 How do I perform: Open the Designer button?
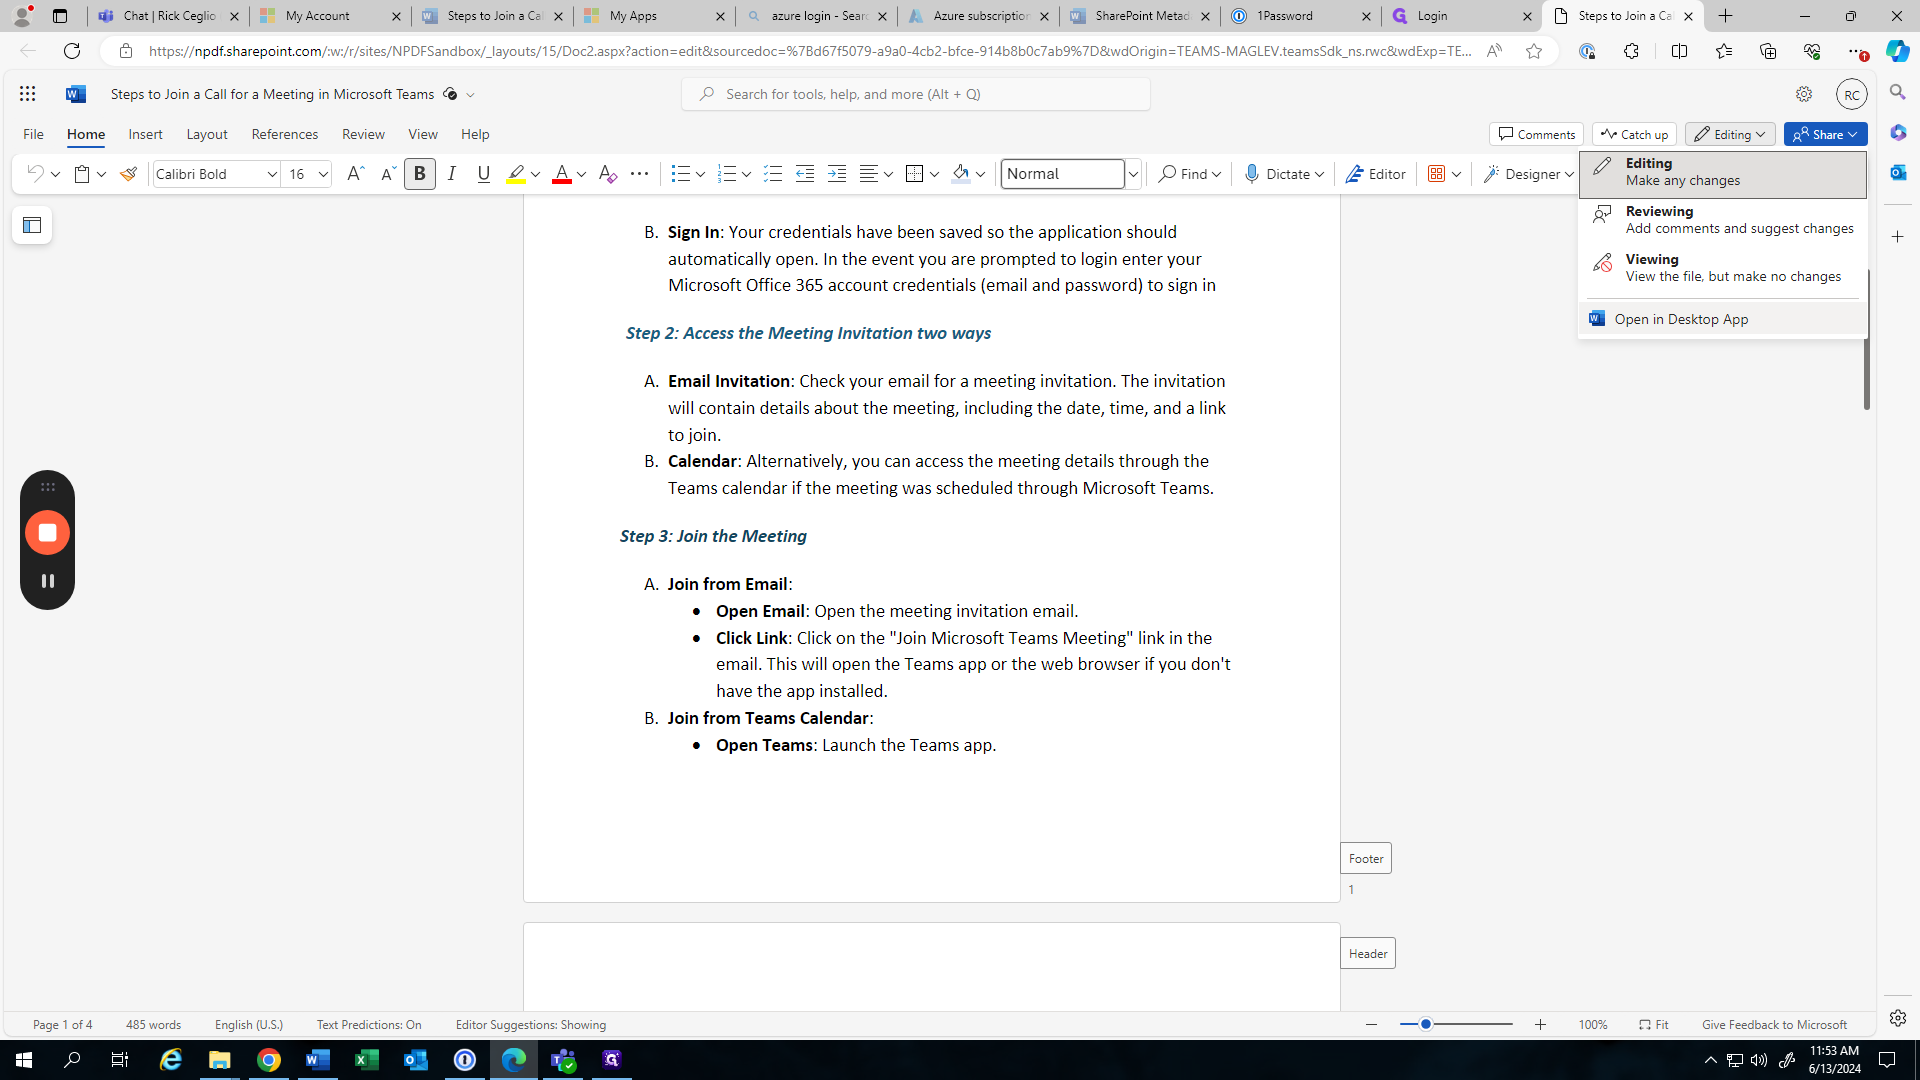pyautogui.click(x=1528, y=174)
